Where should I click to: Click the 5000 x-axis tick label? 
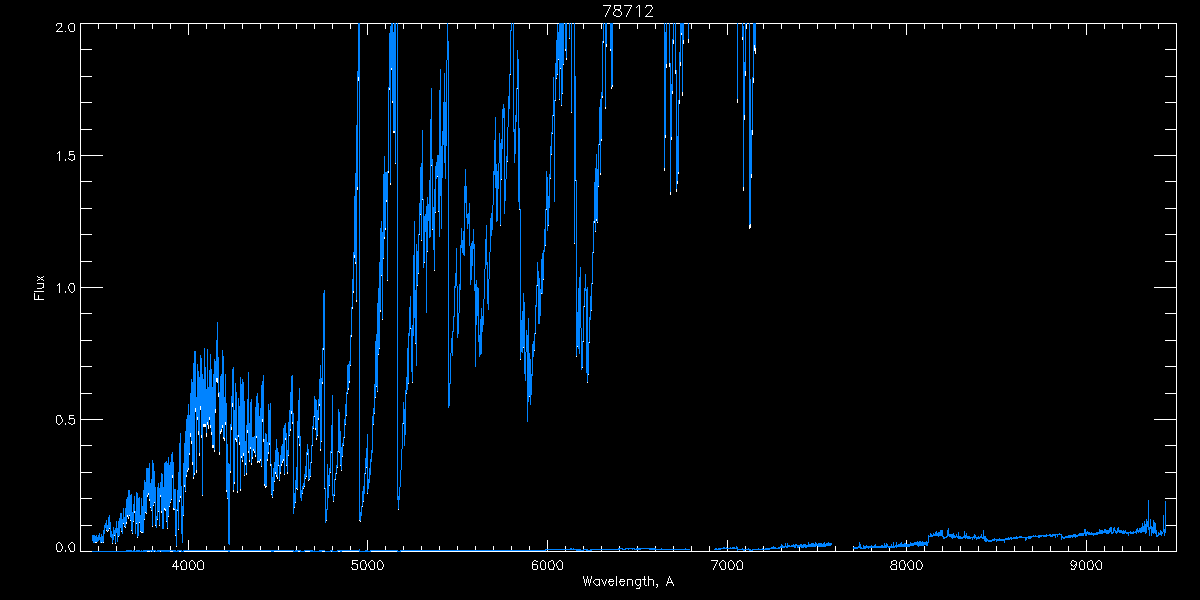pyautogui.click(x=367, y=564)
